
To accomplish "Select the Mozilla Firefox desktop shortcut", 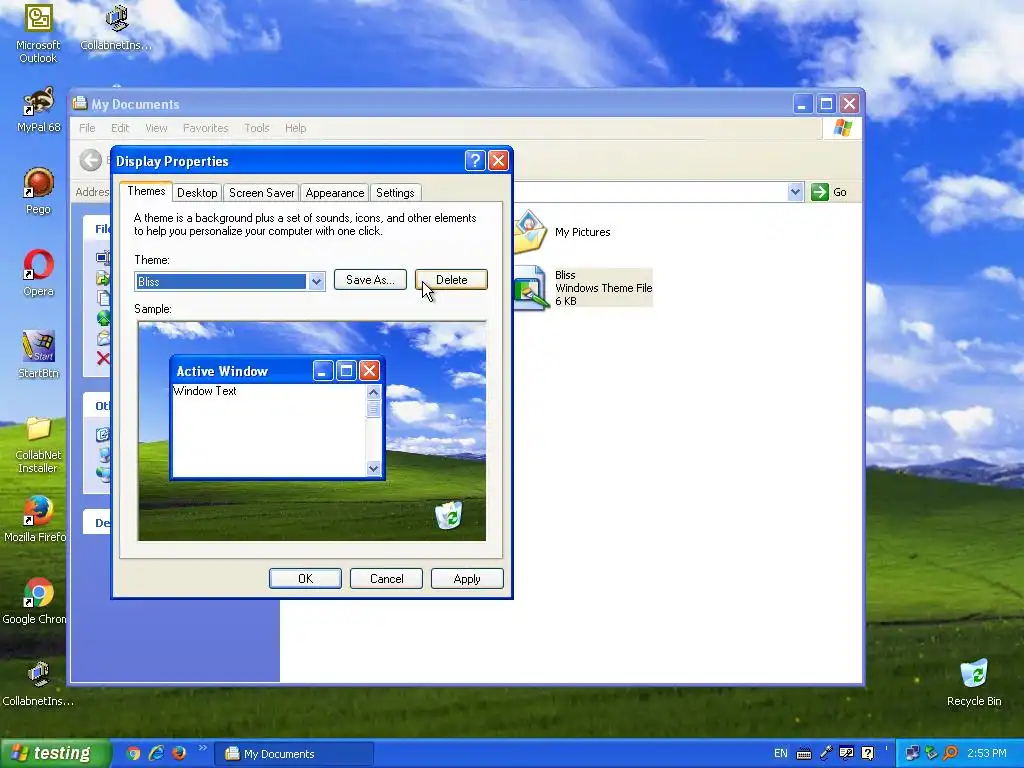I will (x=35, y=519).
